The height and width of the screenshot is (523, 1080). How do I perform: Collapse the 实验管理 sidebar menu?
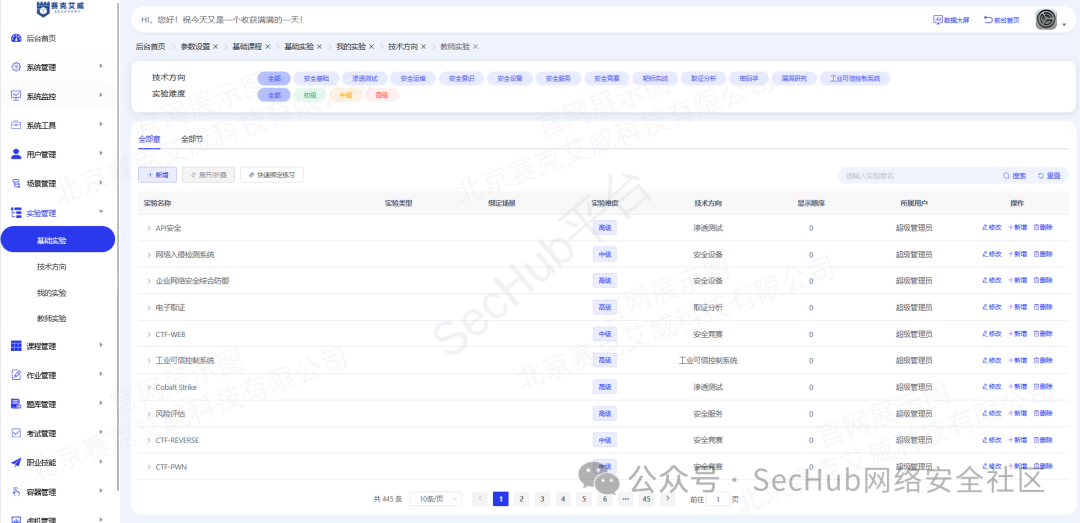point(101,212)
